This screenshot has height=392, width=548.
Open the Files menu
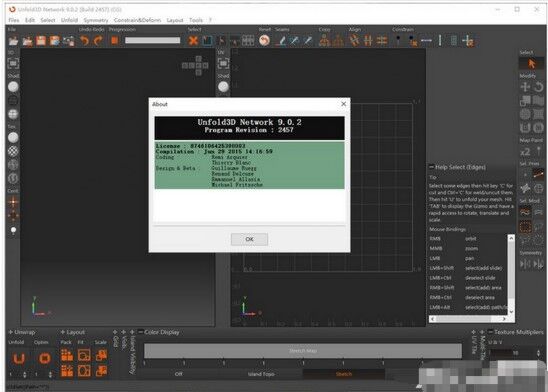pyautogui.click(x=14, y=20)
